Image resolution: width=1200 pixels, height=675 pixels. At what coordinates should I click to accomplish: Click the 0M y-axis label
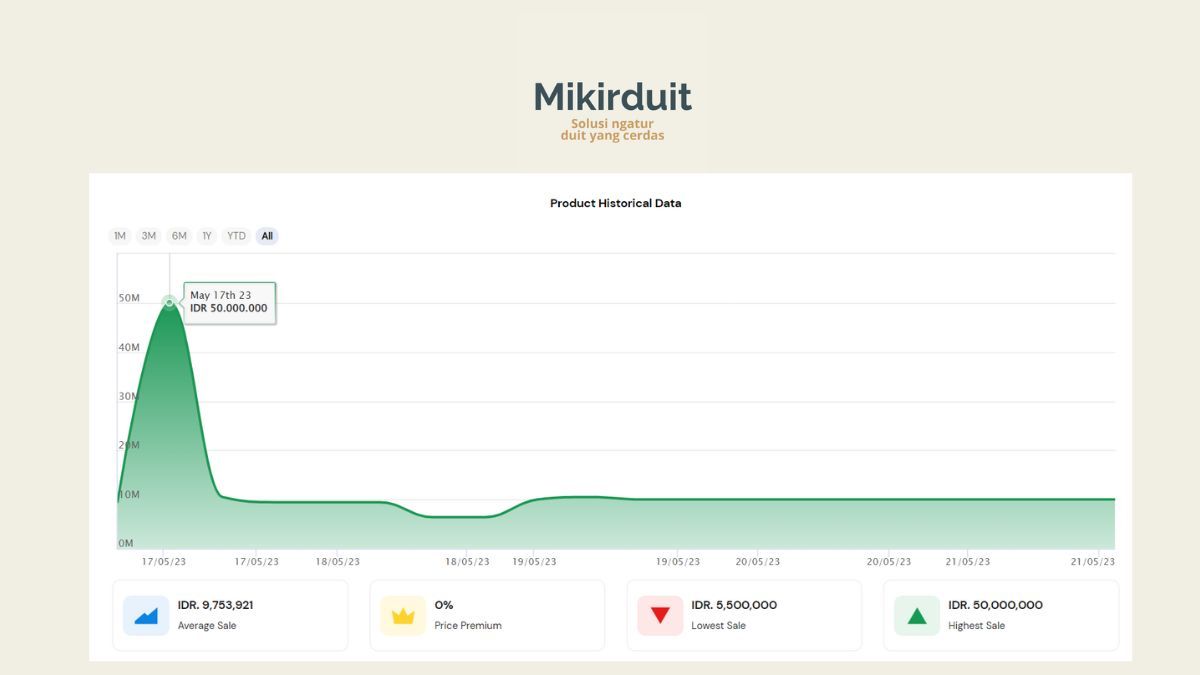click(126, 543)
